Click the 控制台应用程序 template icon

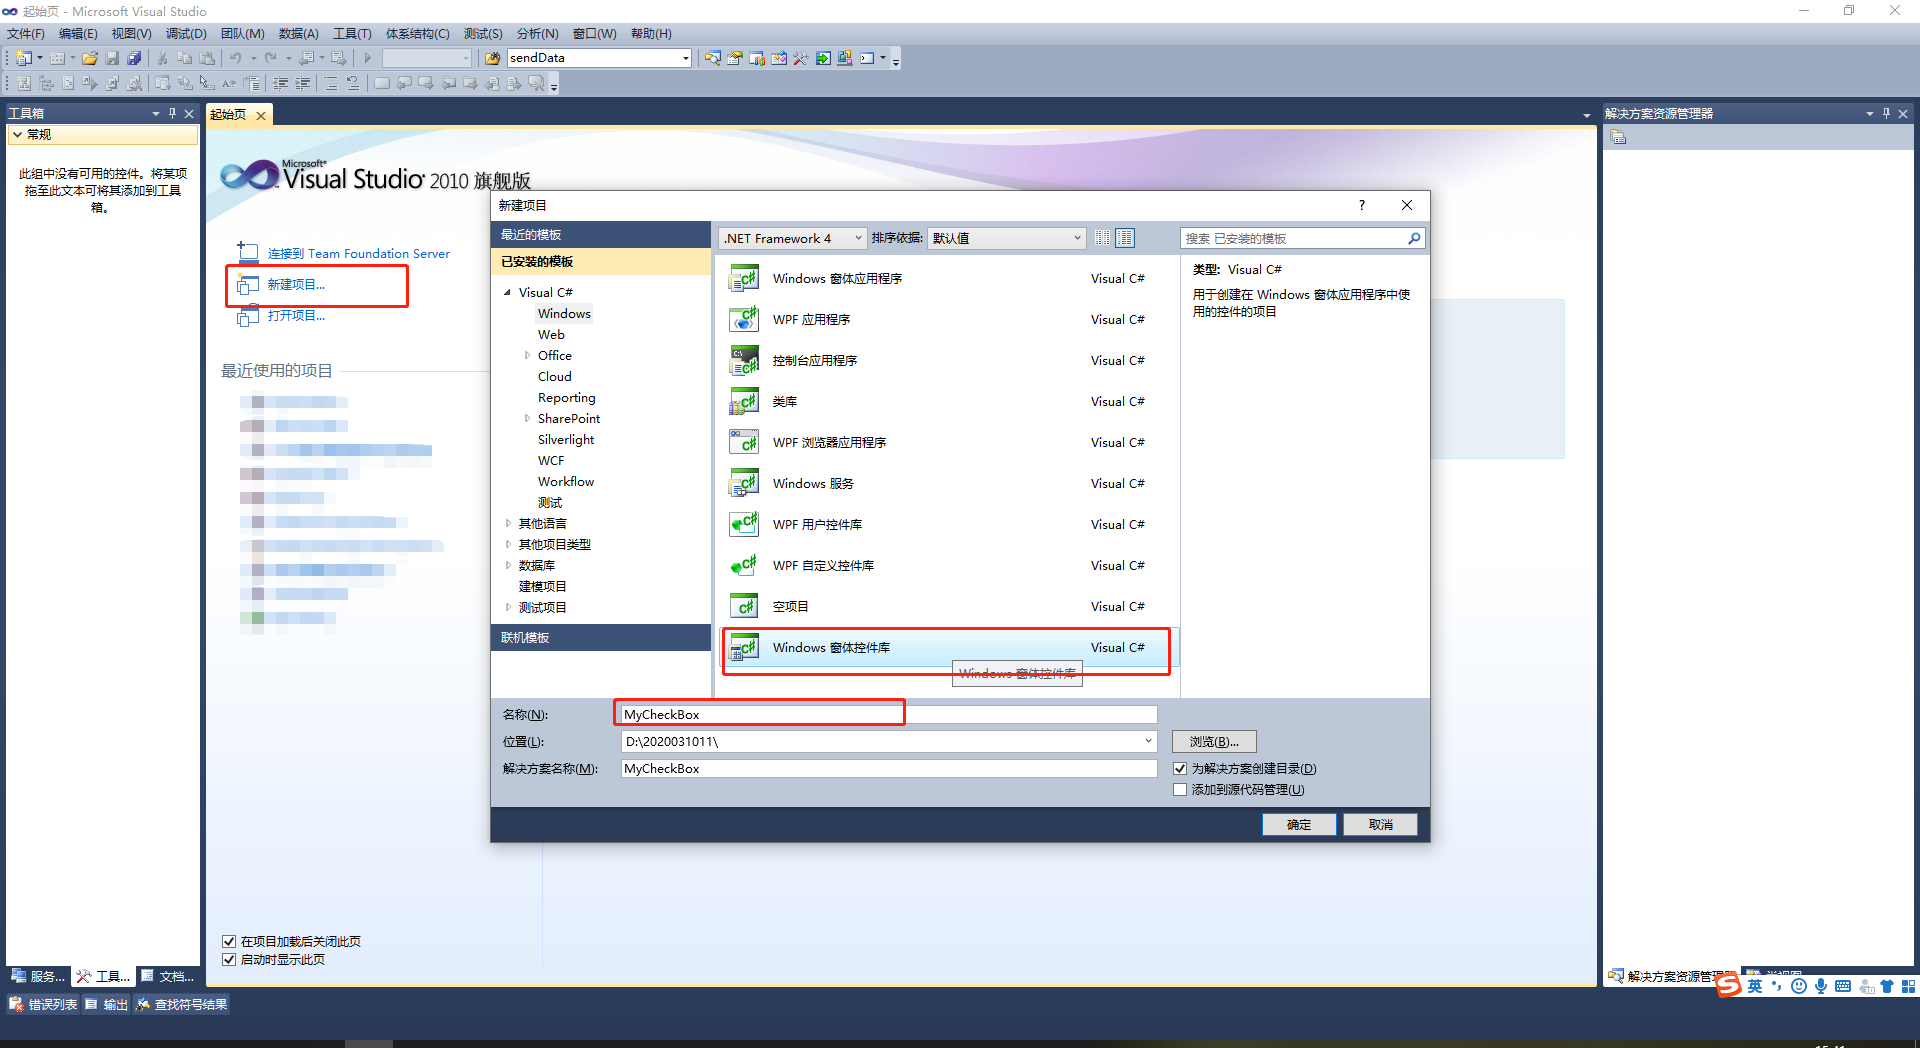(744, 360)
